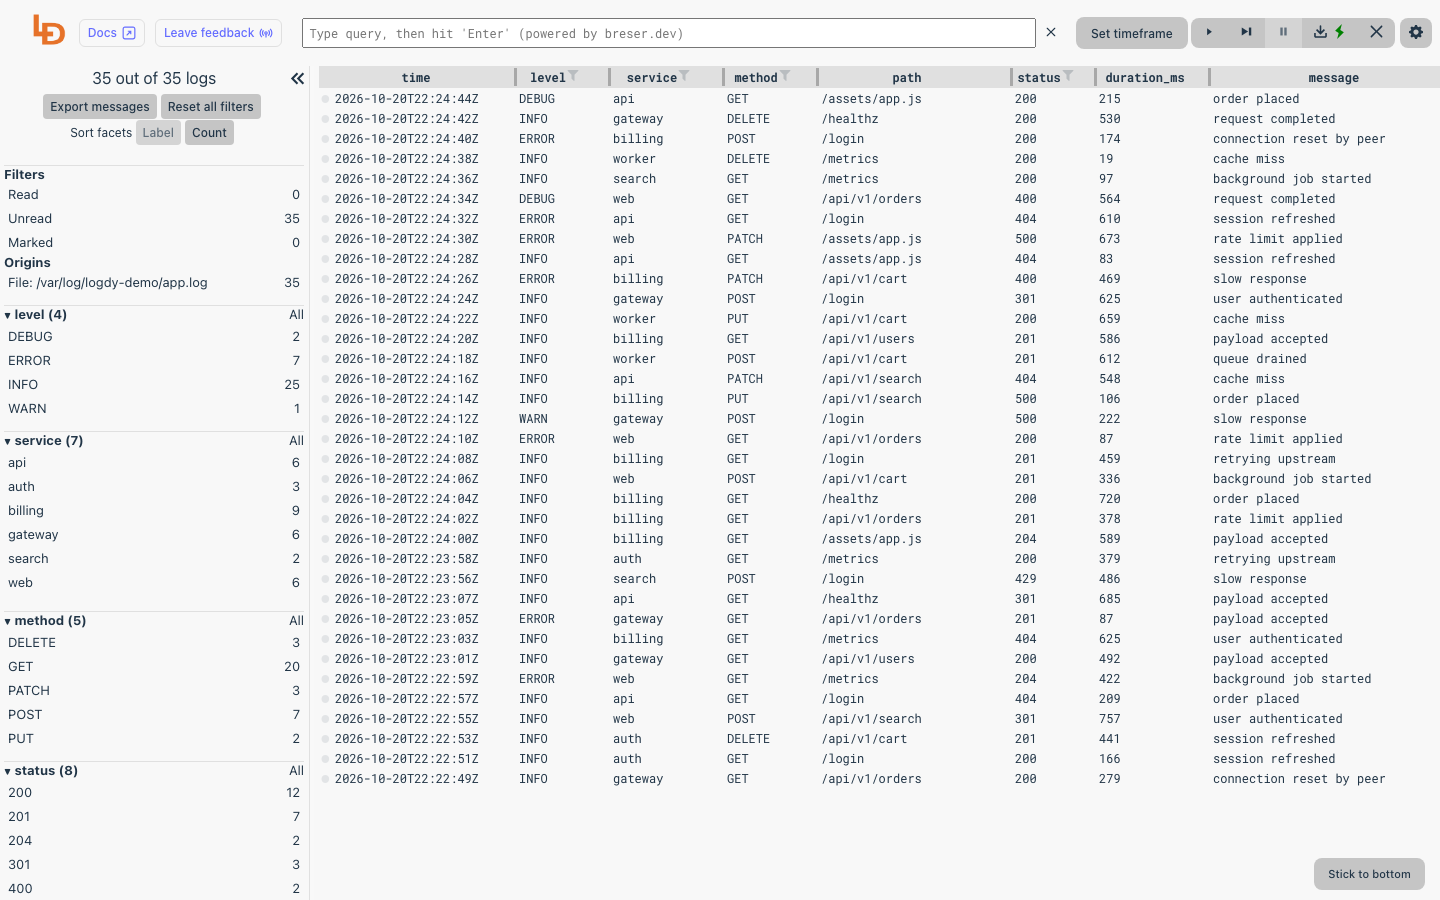Click the method column filter icon
This screenshot has height=900, width=1440.
click(x=786, y=76)
